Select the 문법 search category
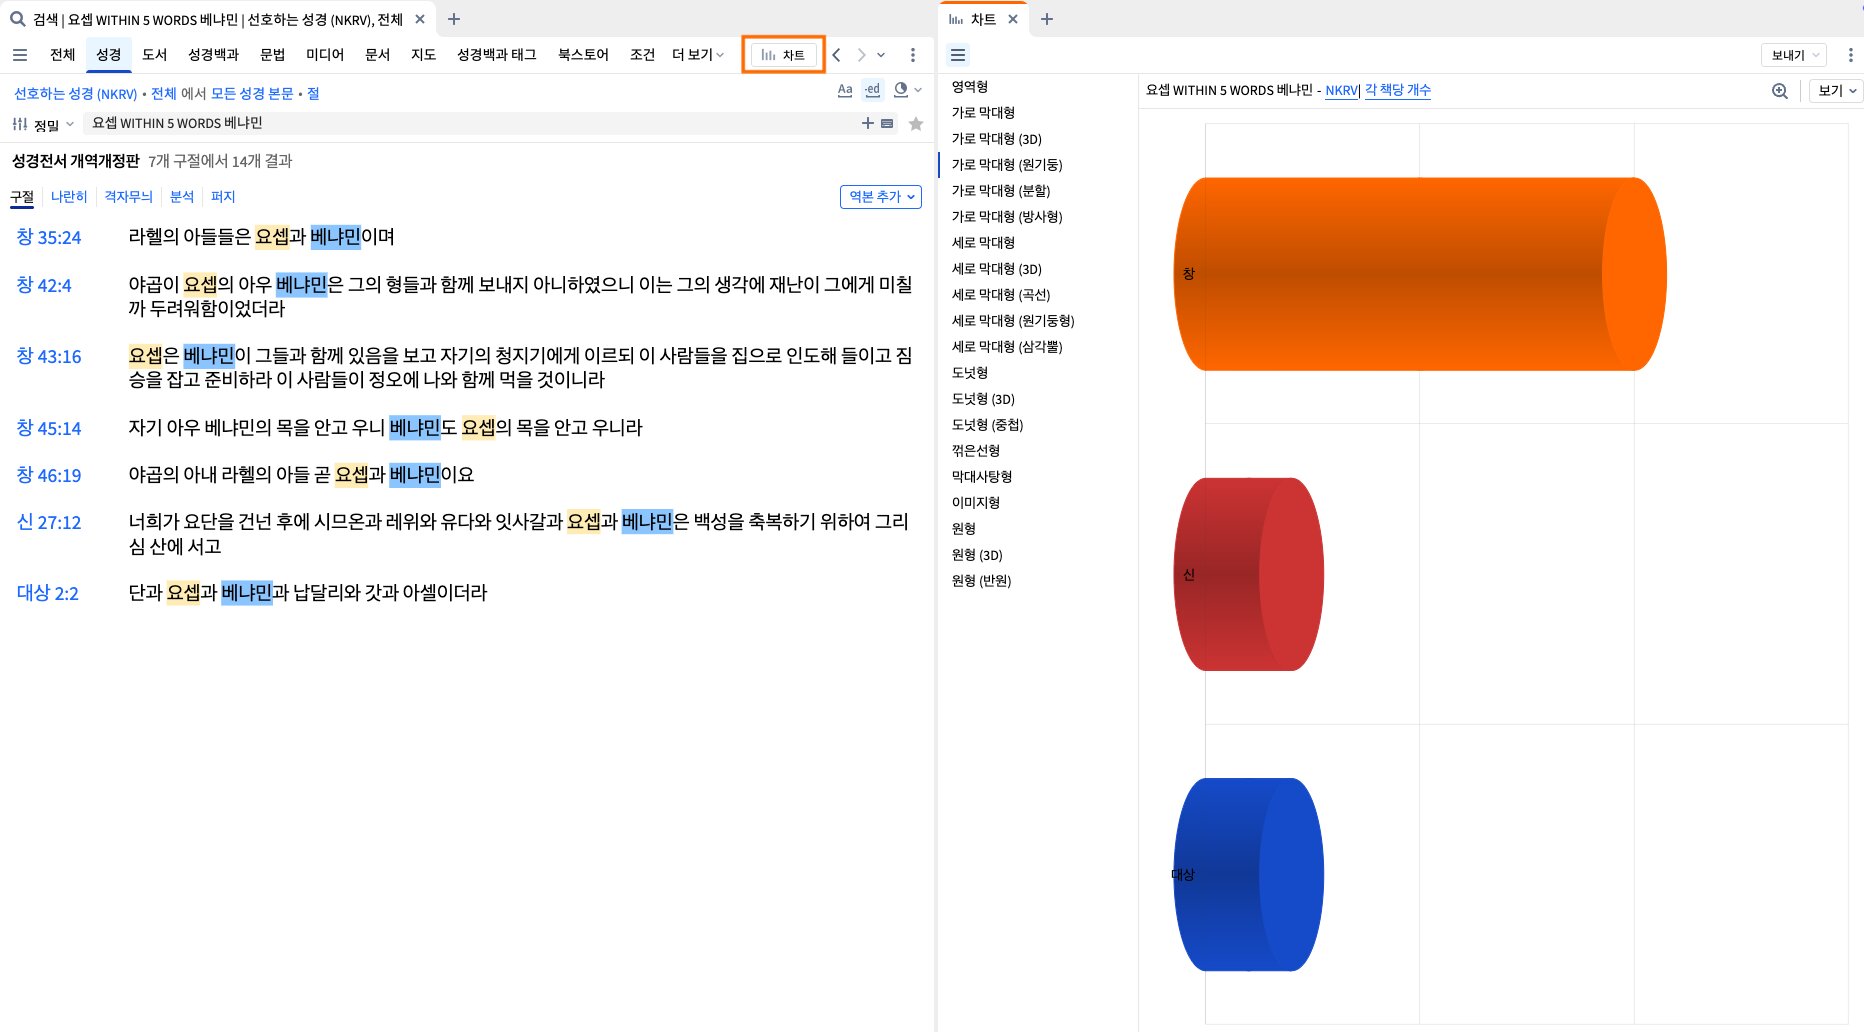This screenshot has width=1864, height=1032. (x=272, y=55)
